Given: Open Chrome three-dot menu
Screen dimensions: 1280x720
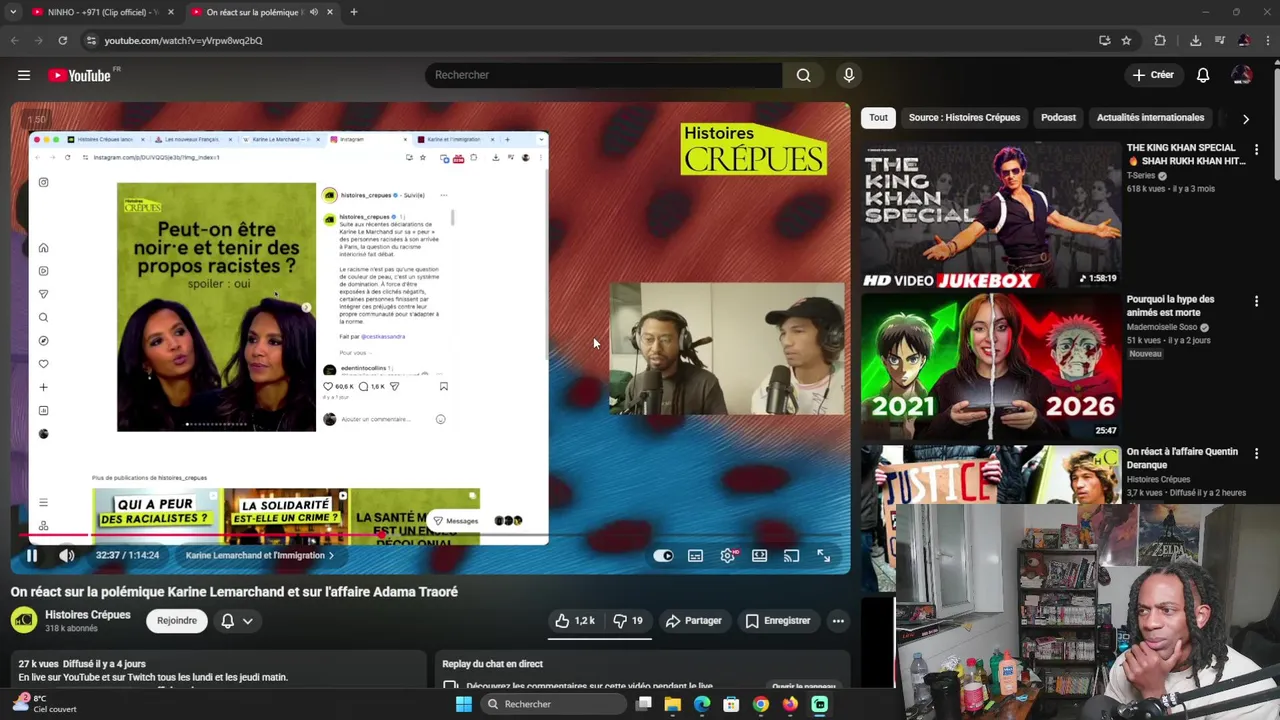Looking at the screenshot, I should point(1266,40).
